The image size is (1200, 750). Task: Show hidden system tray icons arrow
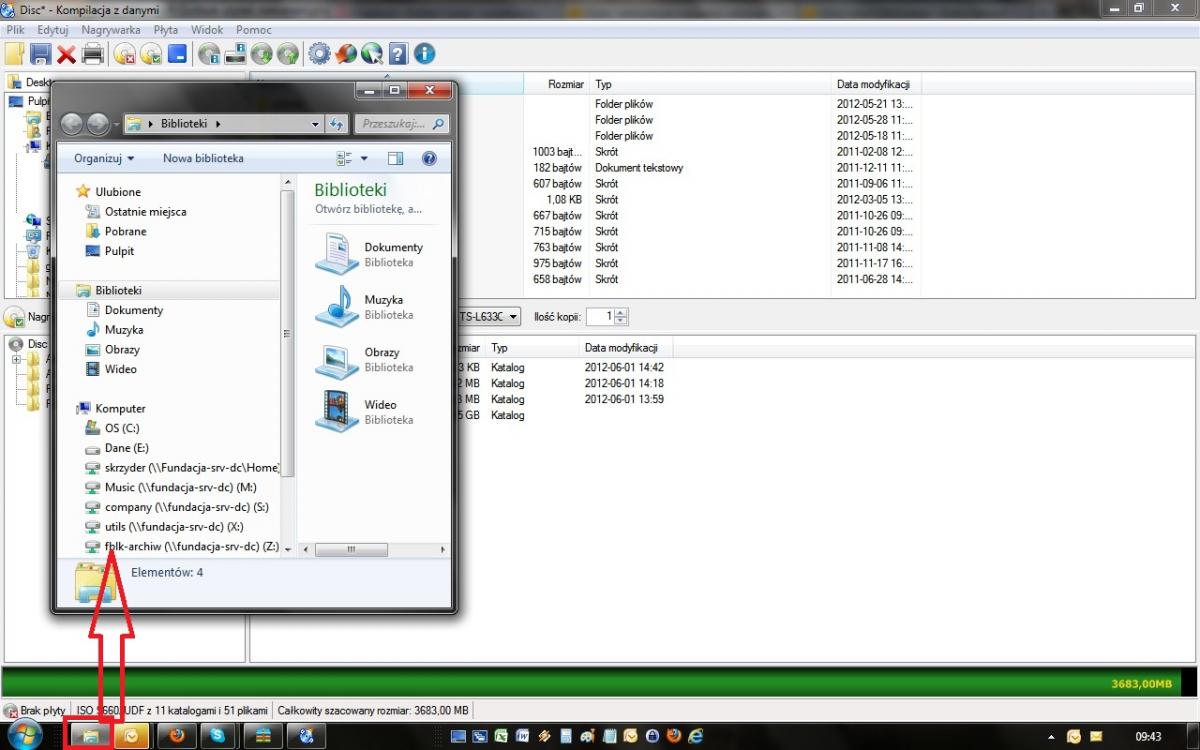tap(1052, 736)
